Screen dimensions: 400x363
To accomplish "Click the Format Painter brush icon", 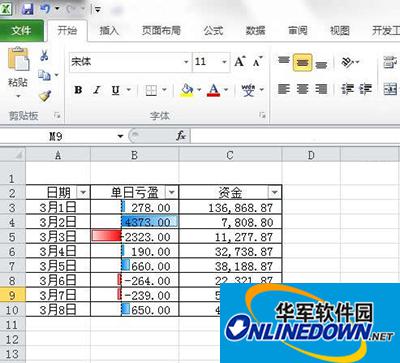I will click(44, 96).
